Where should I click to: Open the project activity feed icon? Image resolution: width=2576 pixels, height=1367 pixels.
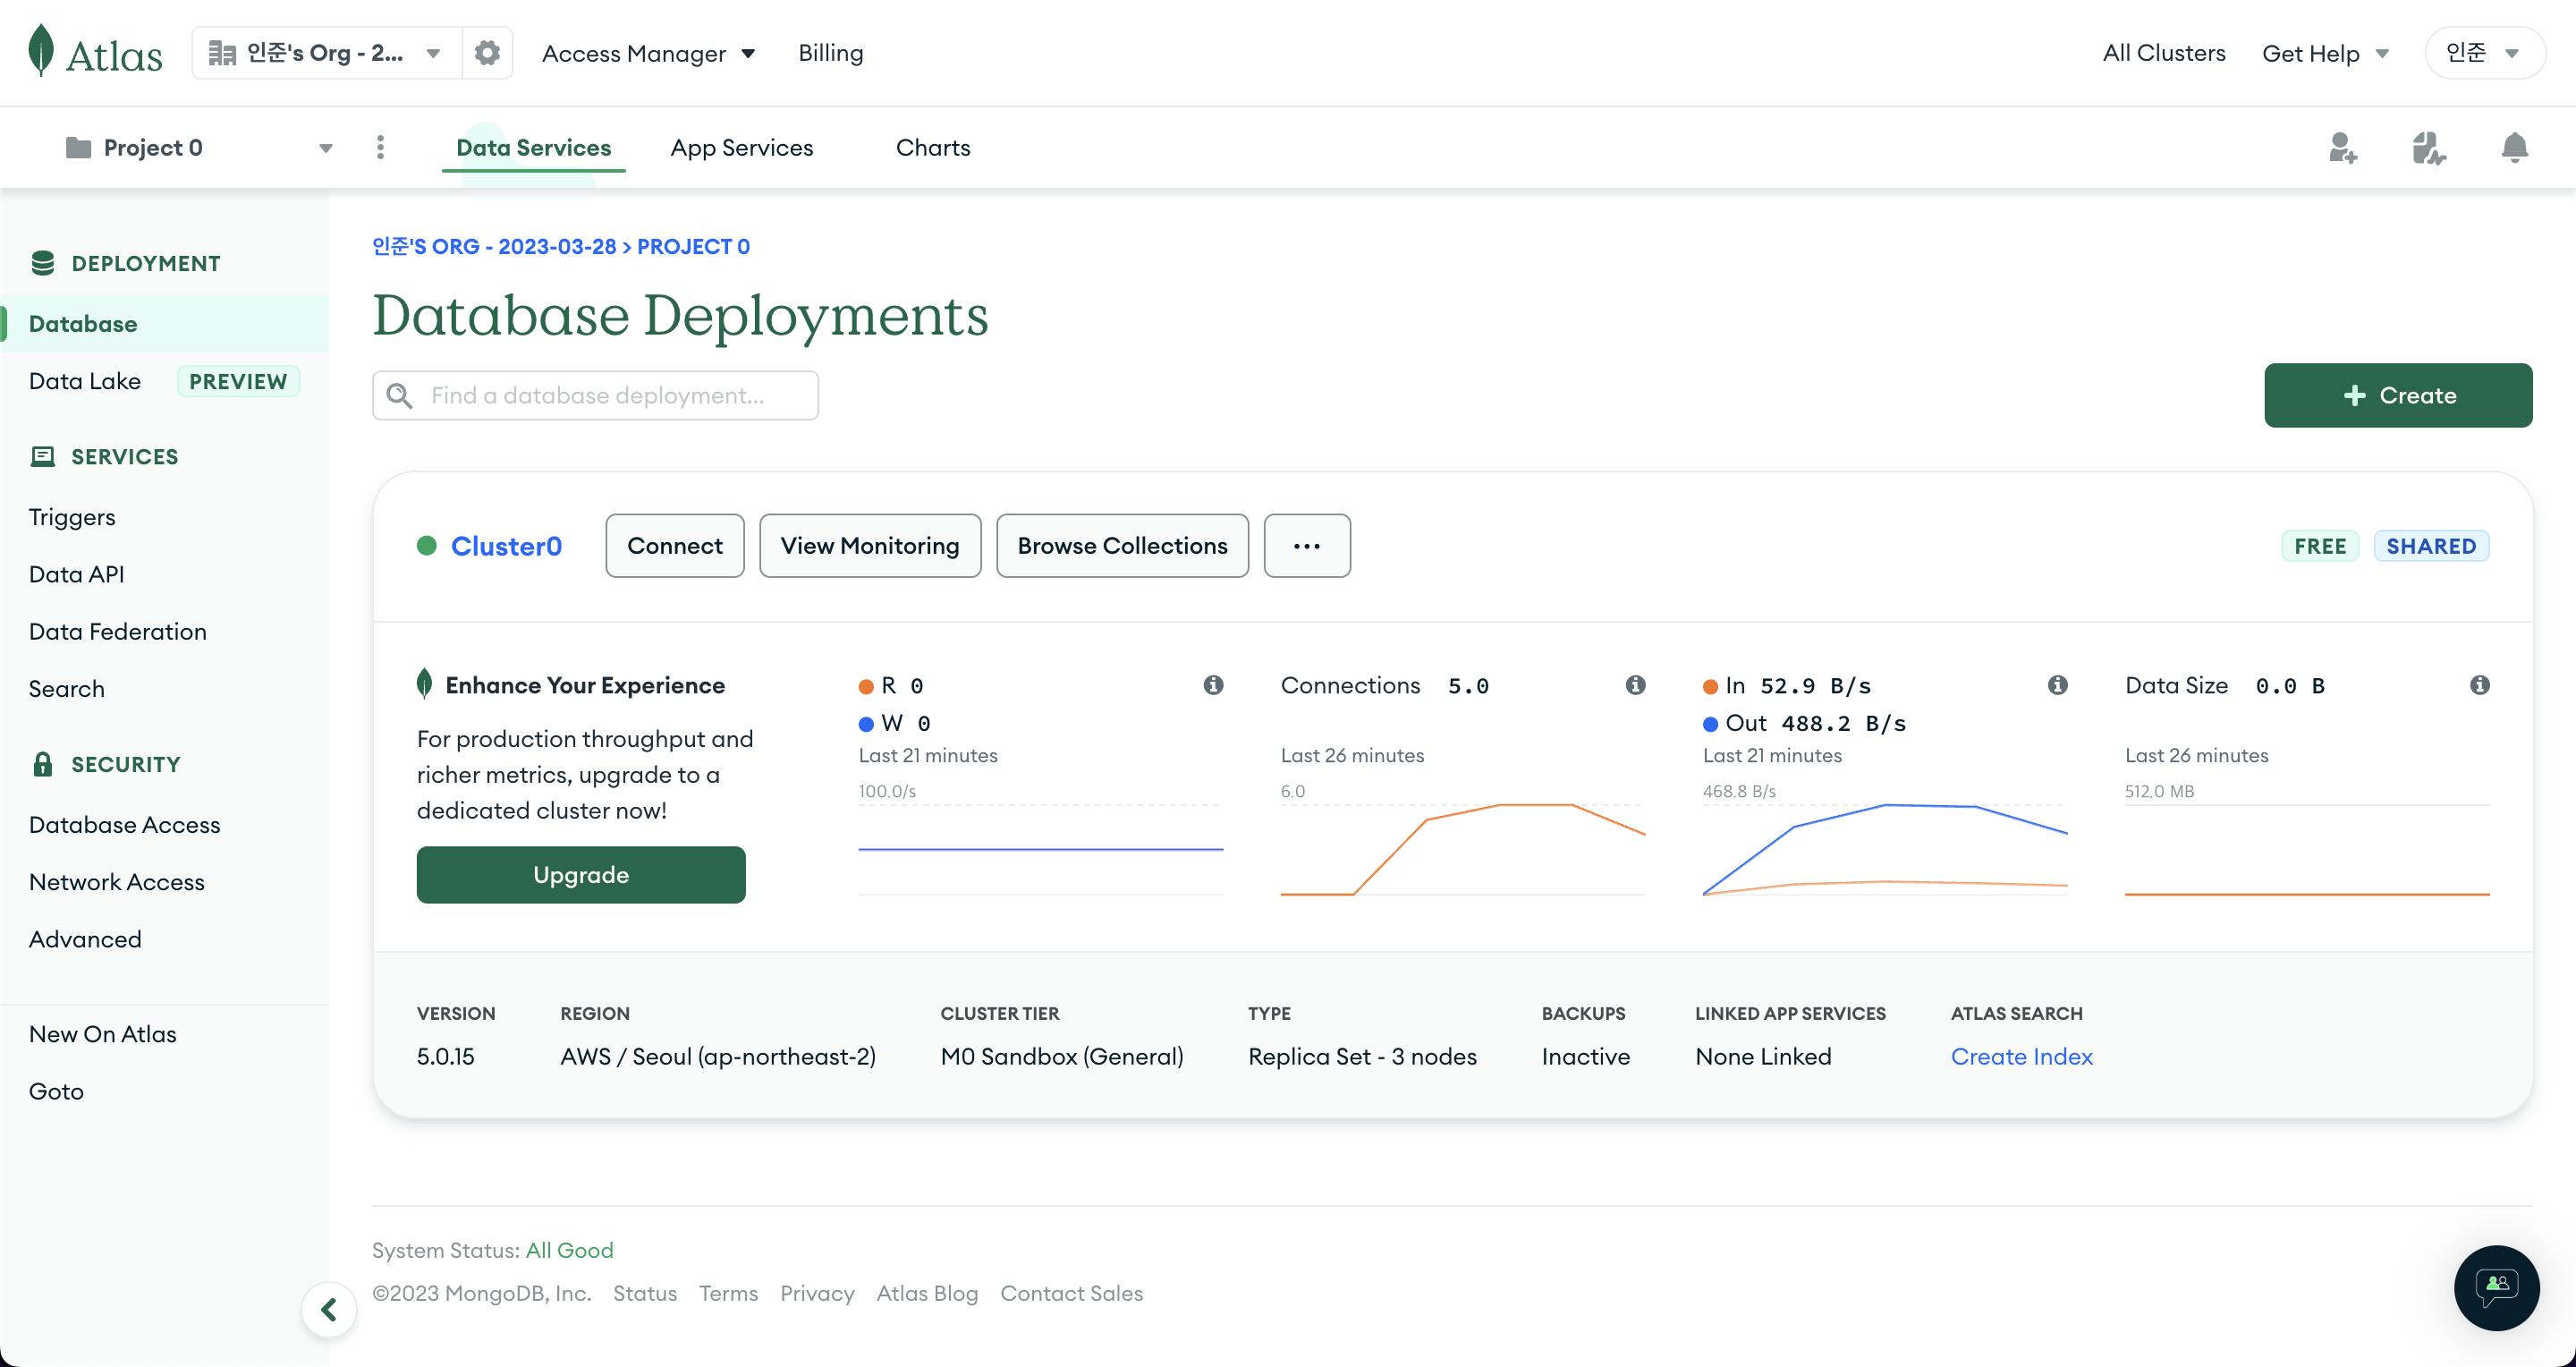click(2428, 148)
